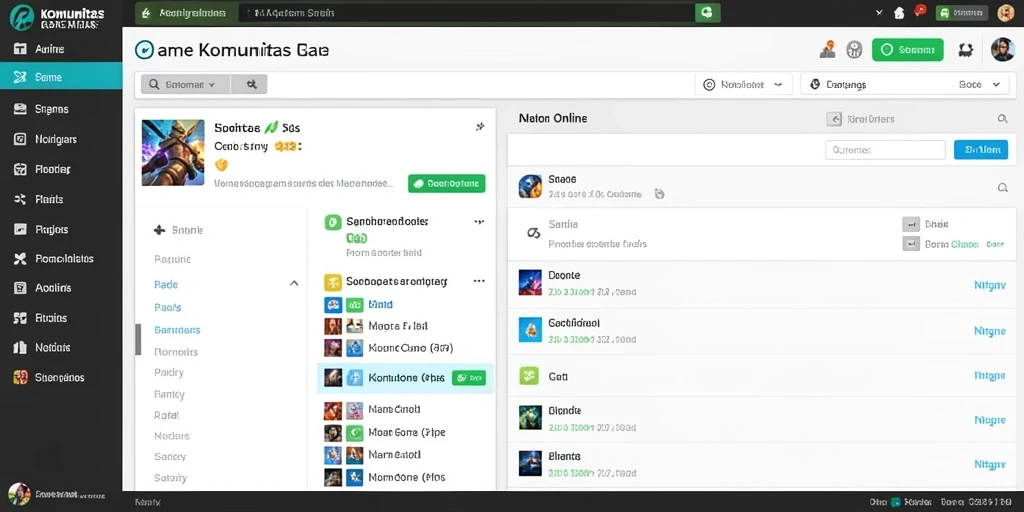Click the green button ending the address bar
1024x512 pixels.
pyautogui.click(x=707, y=13)
